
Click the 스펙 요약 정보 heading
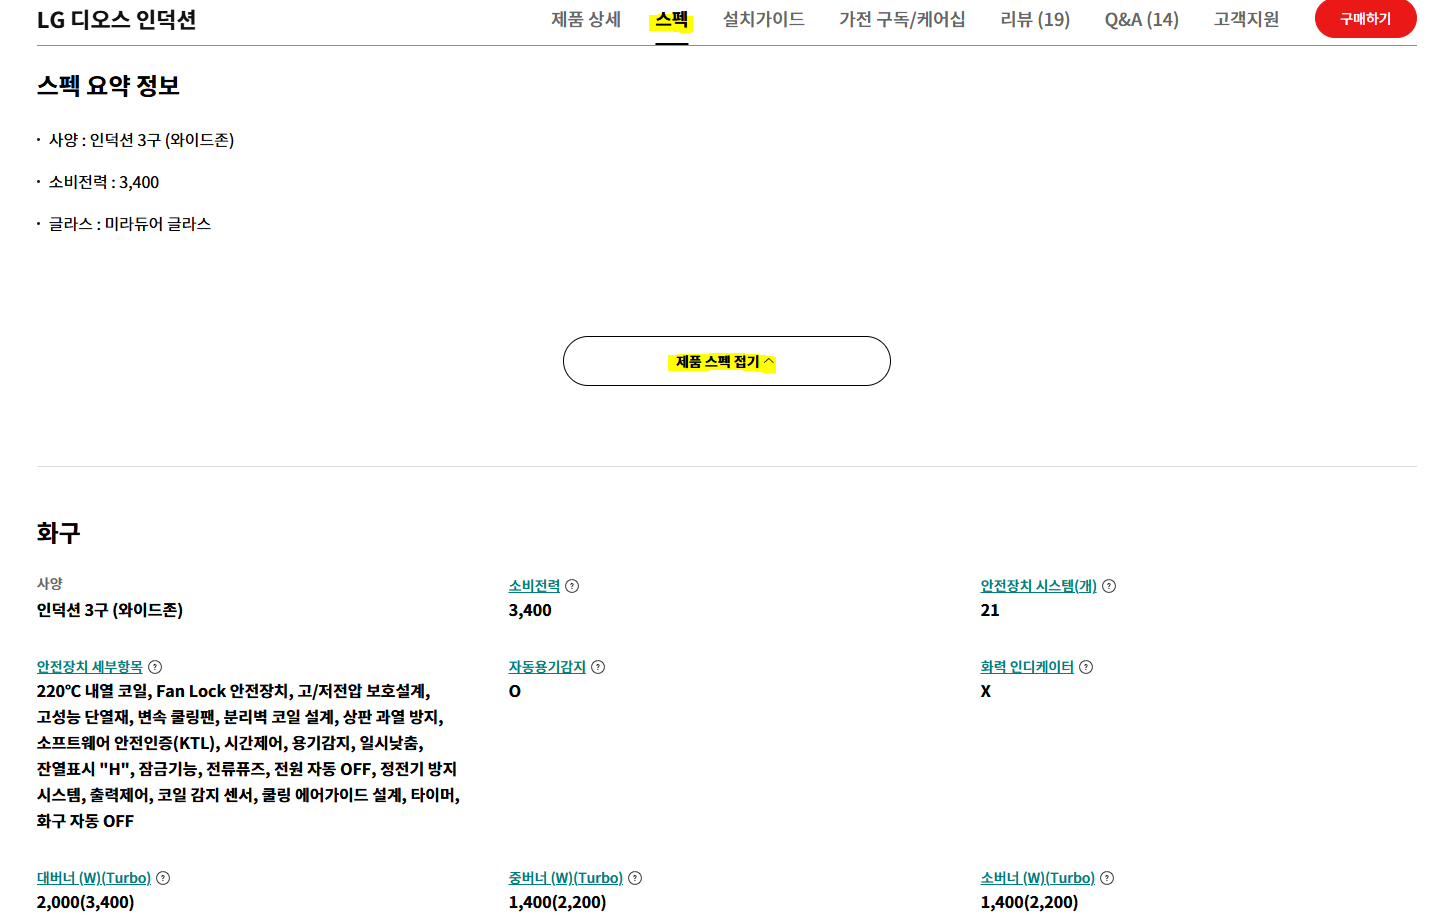tap(108, 86)
